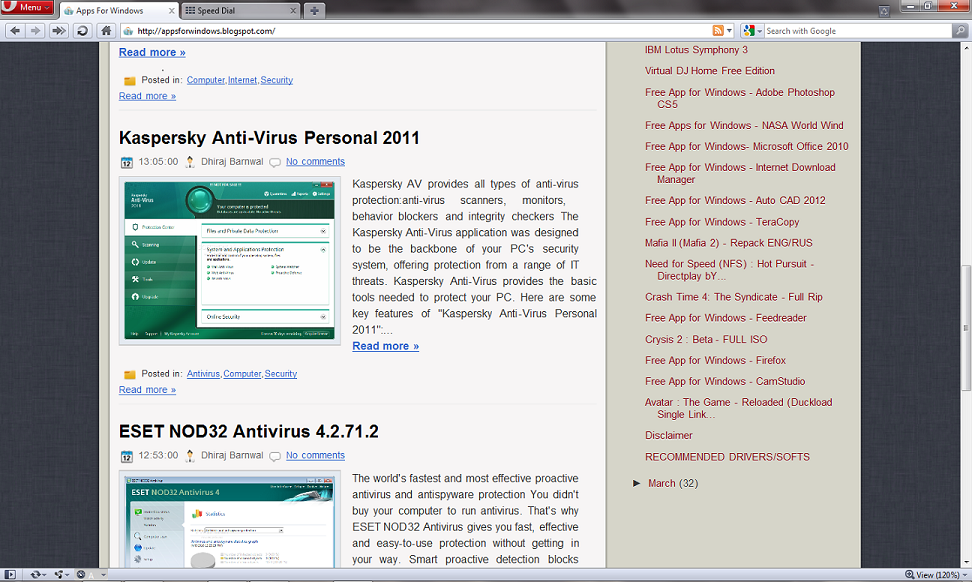Click the Opera Turbo icon in status bar
Screen dimensions: 972x582
click(x=81, y=575)
